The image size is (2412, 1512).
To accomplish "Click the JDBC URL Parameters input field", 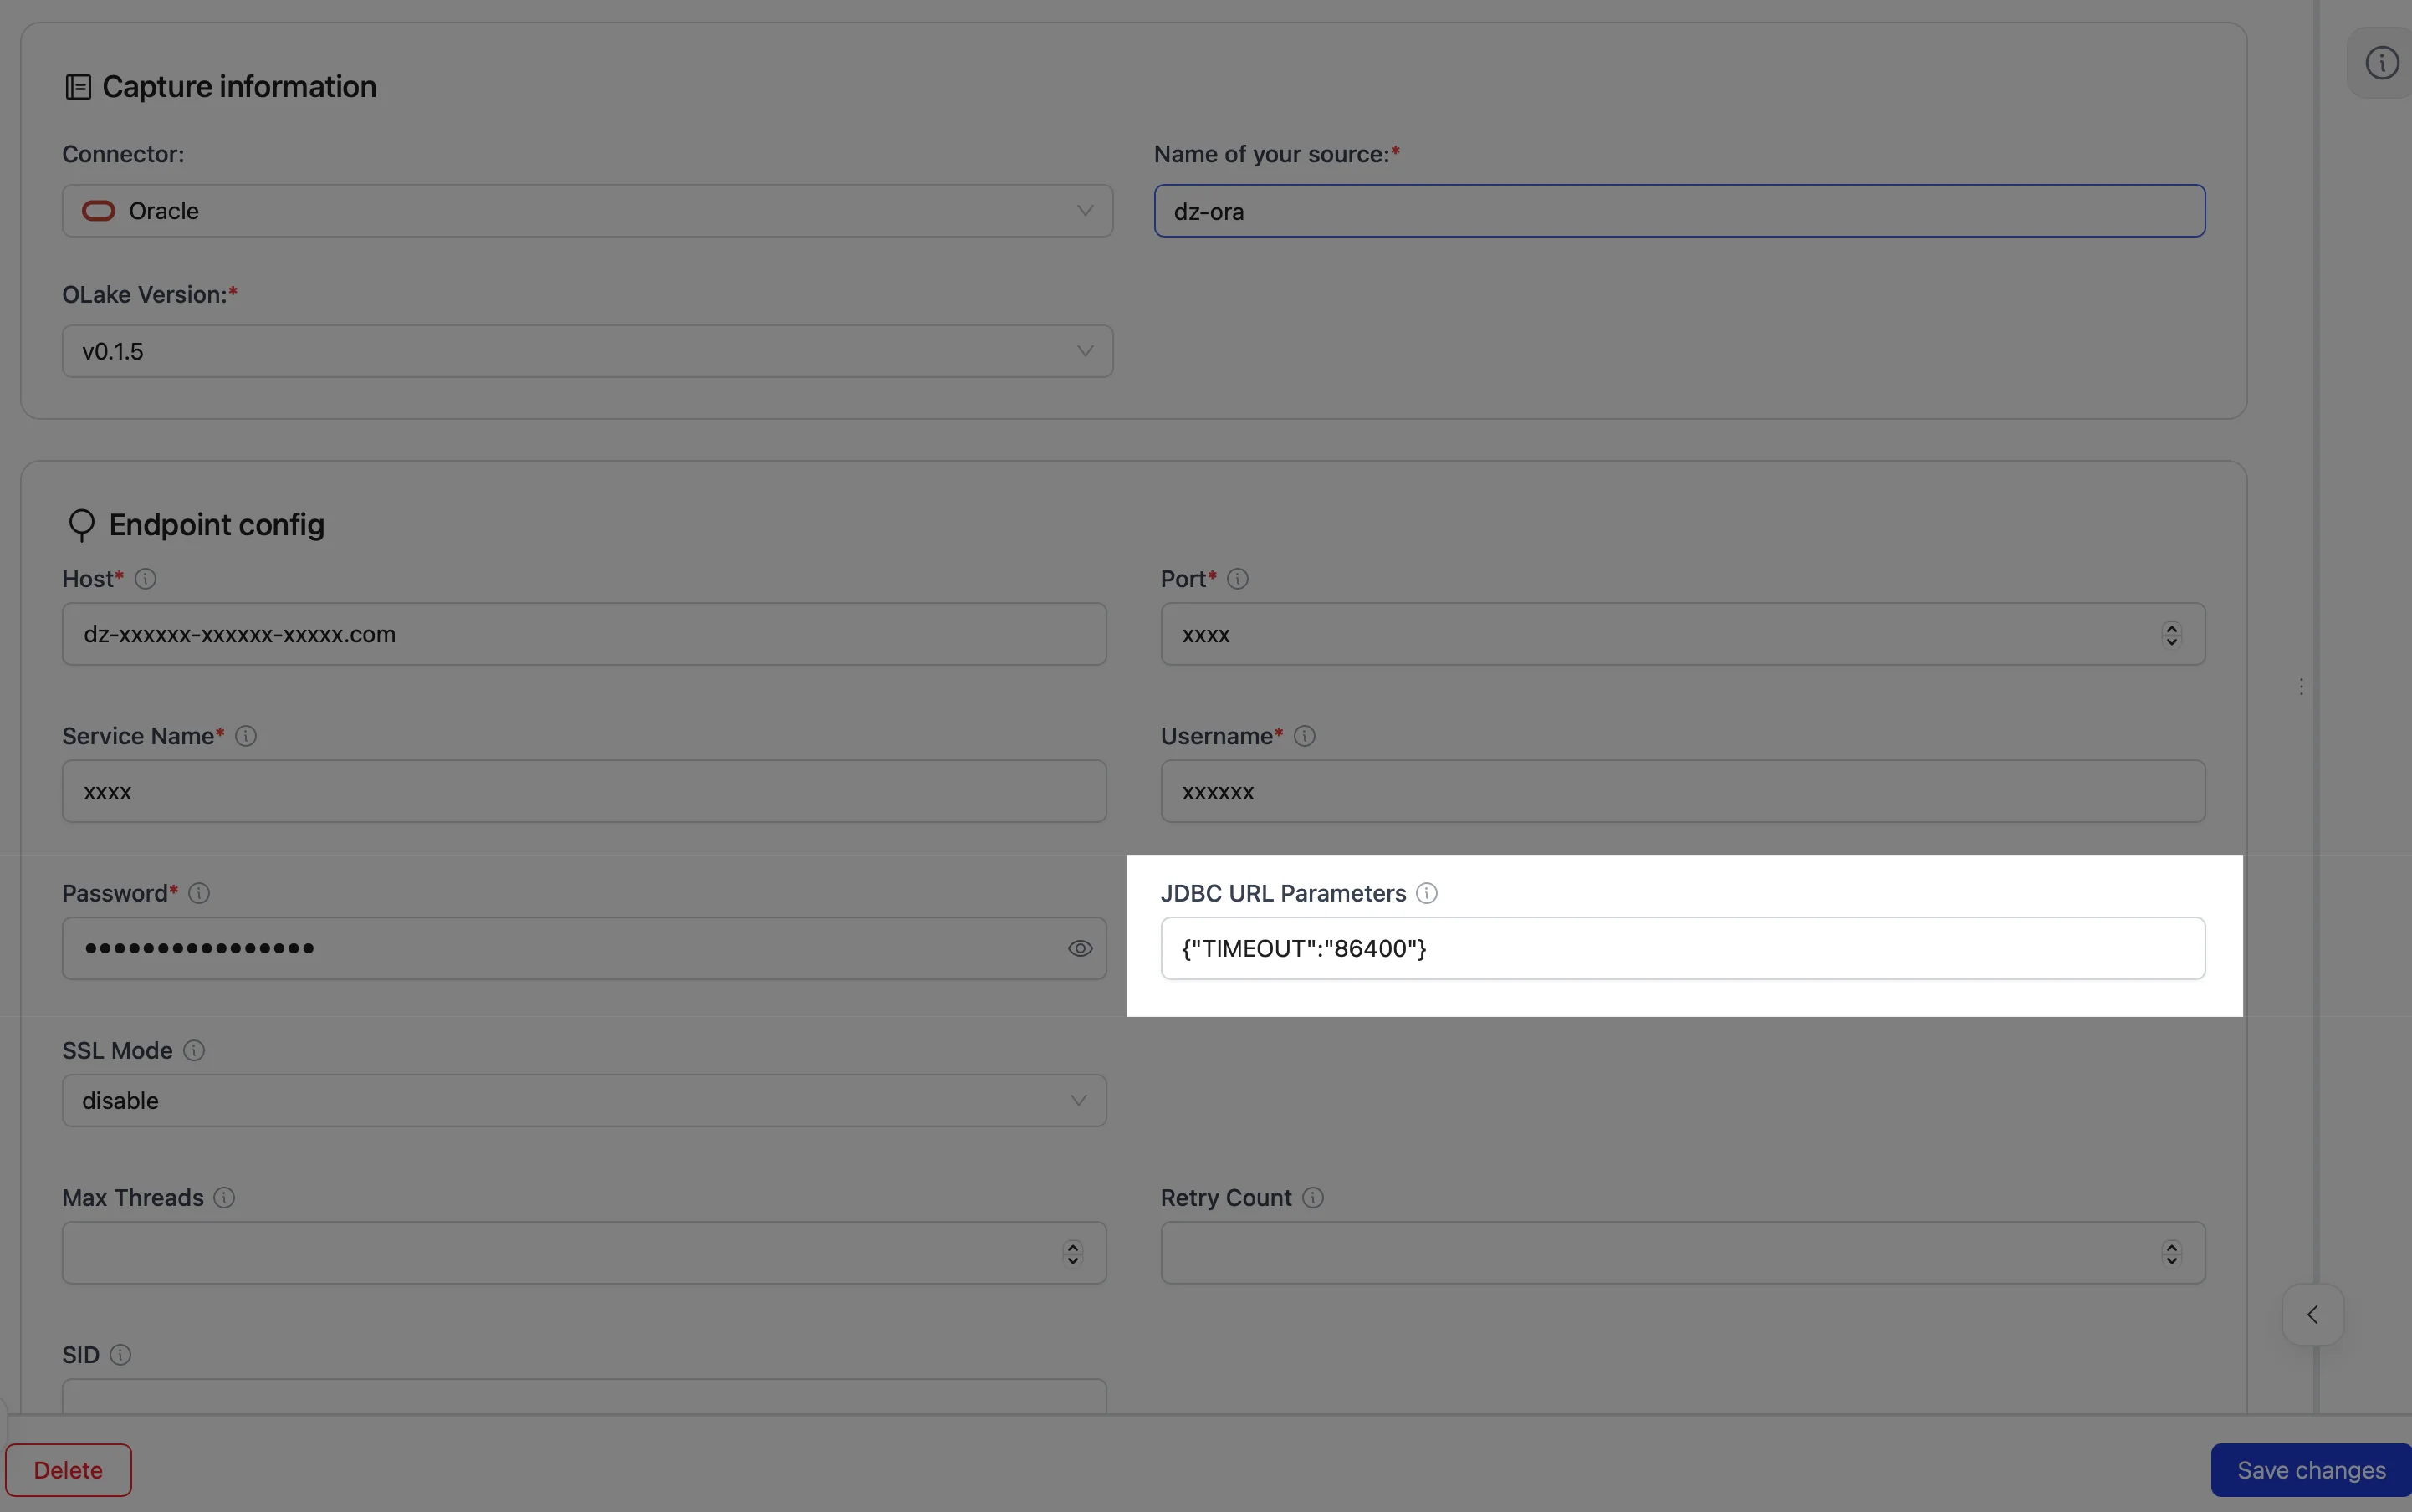I will click(1682, 948).
